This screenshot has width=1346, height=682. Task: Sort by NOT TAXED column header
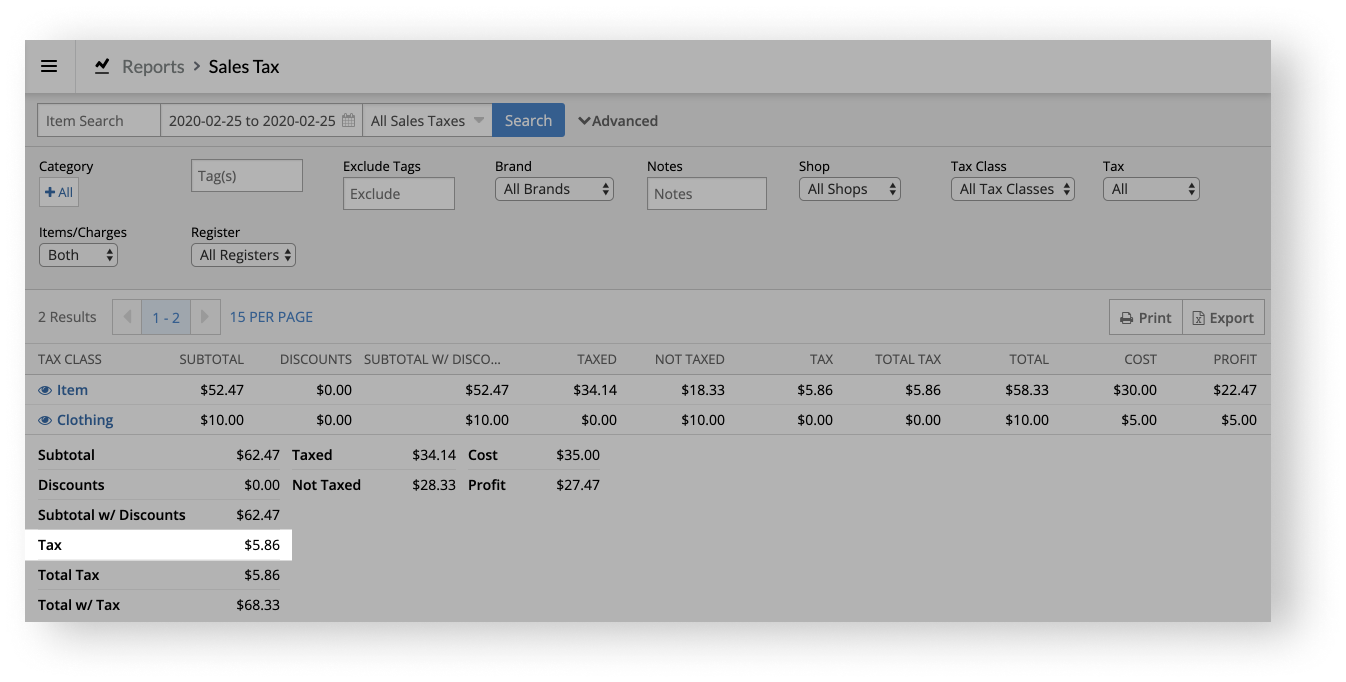click(690, 359)
